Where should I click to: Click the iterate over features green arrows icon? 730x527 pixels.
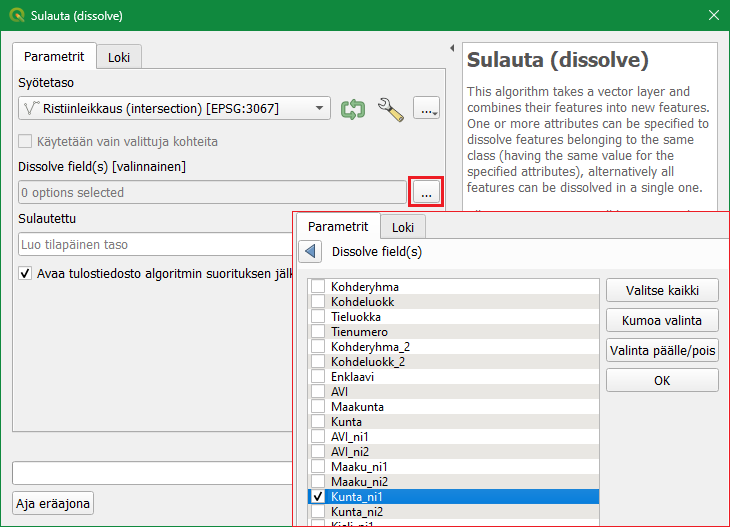pos(353,109)
